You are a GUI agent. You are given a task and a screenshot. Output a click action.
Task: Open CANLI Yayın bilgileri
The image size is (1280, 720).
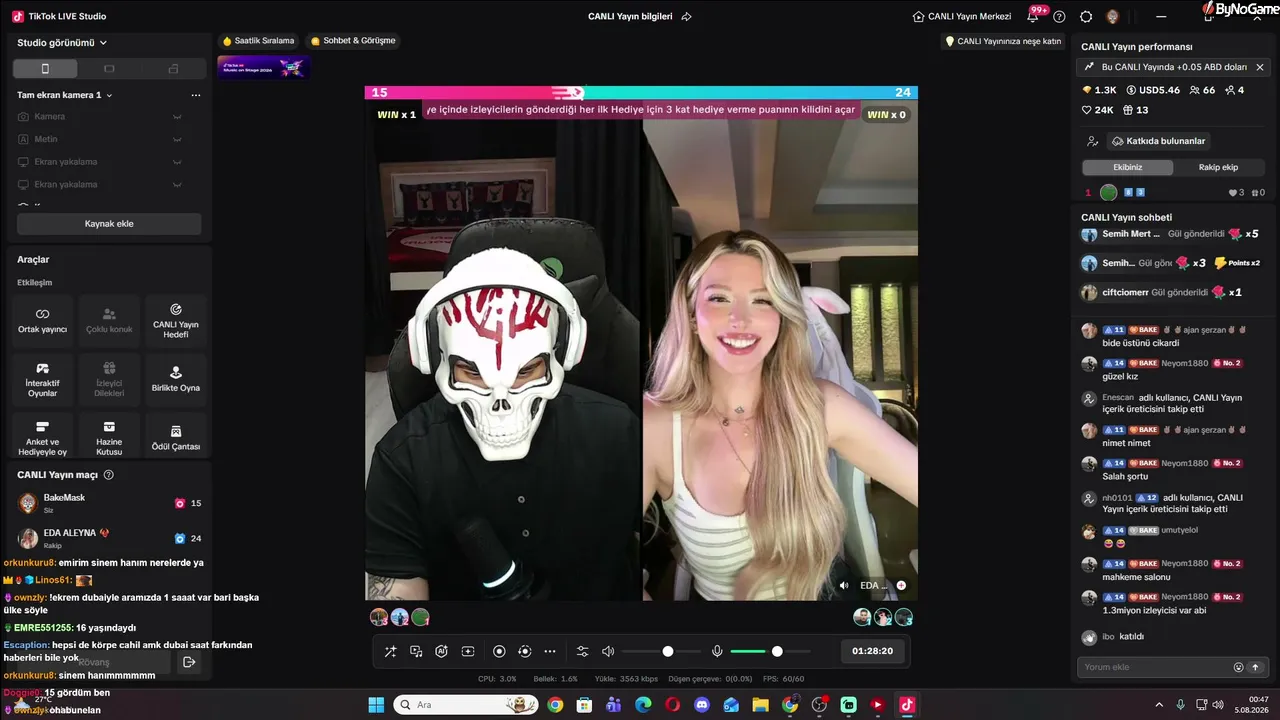630,16
